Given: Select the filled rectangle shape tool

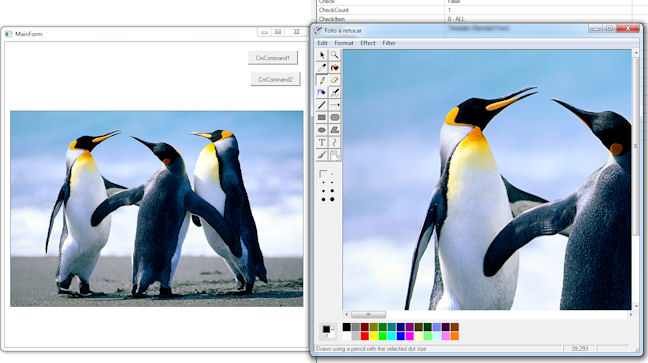Looking at the screenshot, I should (x=322, y=117).
